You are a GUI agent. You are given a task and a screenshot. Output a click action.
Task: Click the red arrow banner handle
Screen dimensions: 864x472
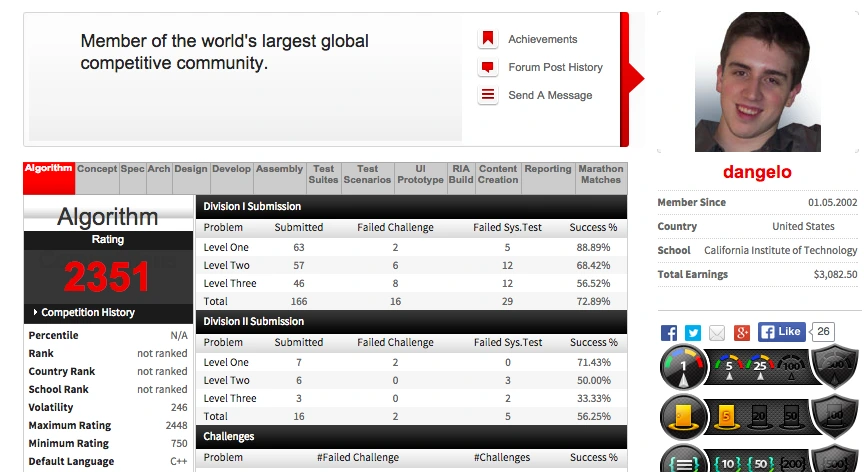[x=631, y=79]
